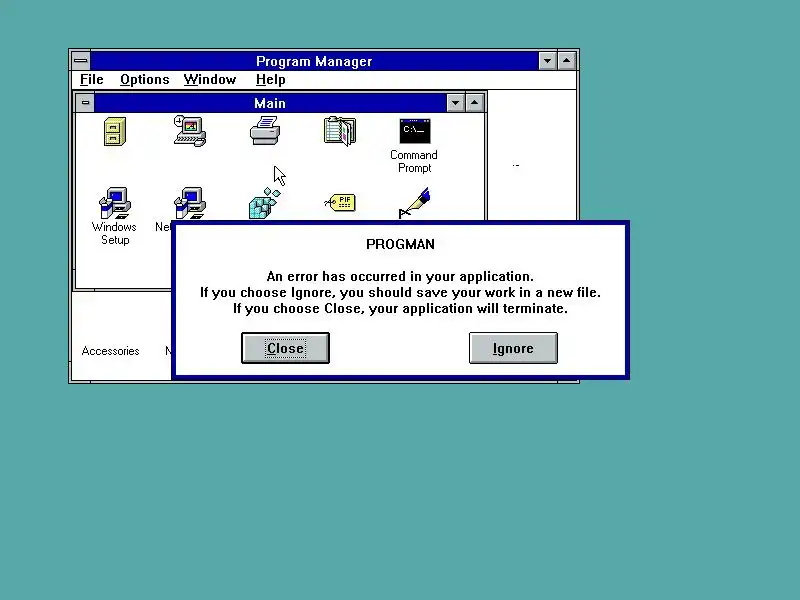Open the File Manager cabinet icon
This screenshot has height=600, width=800.
pos(115,131)
